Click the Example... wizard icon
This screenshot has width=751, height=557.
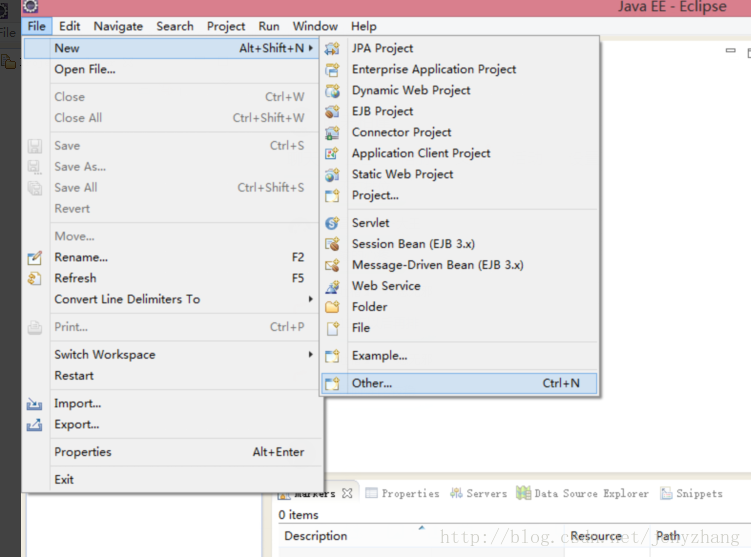(x=332, y=356)
